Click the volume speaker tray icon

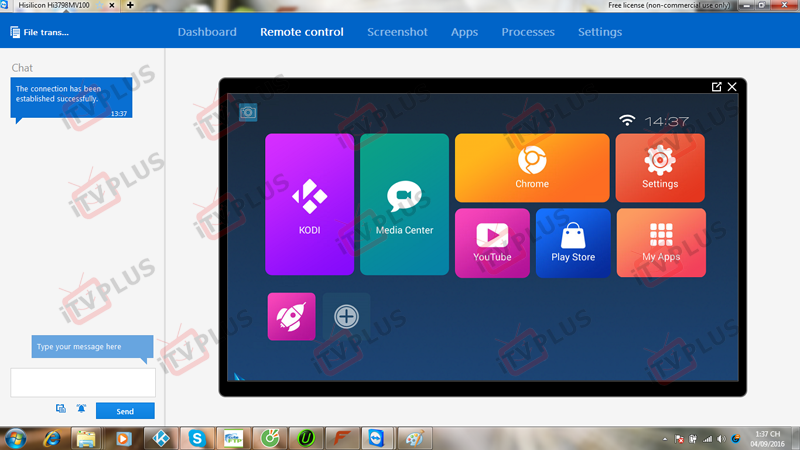point(721,439)
